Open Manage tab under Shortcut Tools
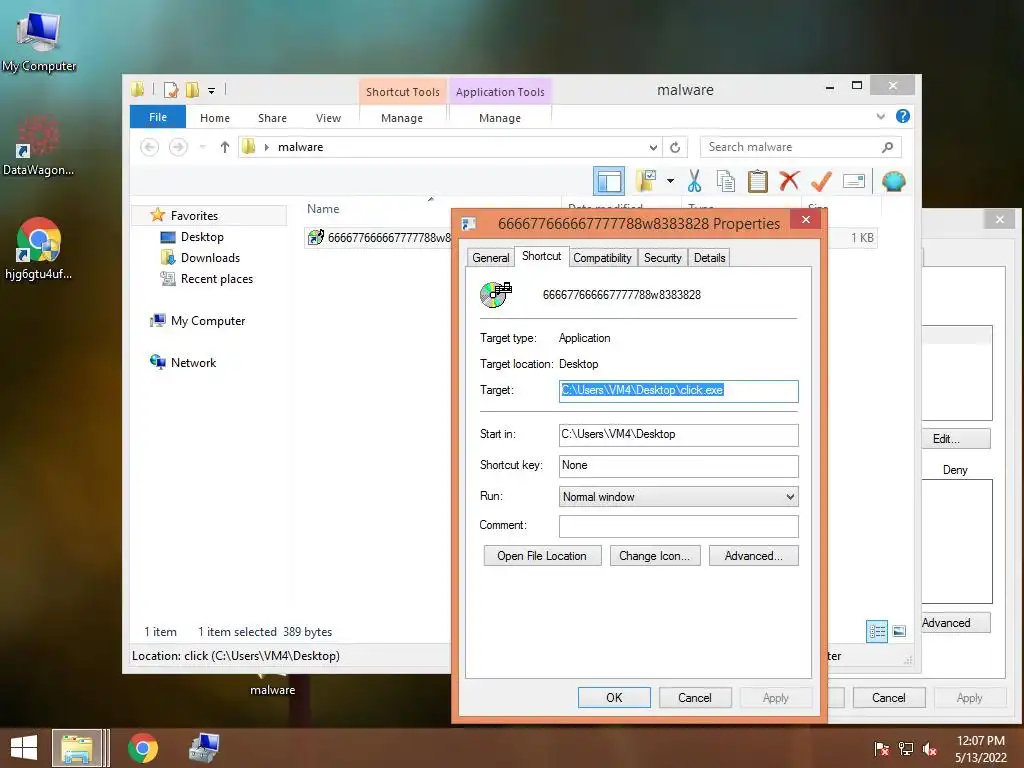1024x768 pixels. [402, 118]
